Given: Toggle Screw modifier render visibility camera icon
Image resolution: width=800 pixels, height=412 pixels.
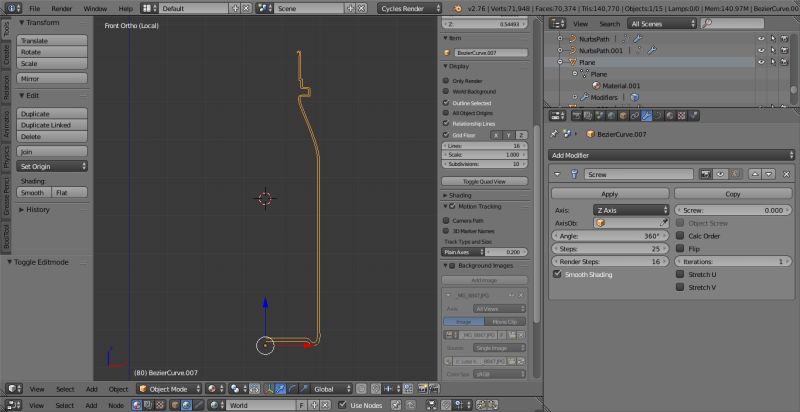Looking at the screenshot, I should point(706,174).
